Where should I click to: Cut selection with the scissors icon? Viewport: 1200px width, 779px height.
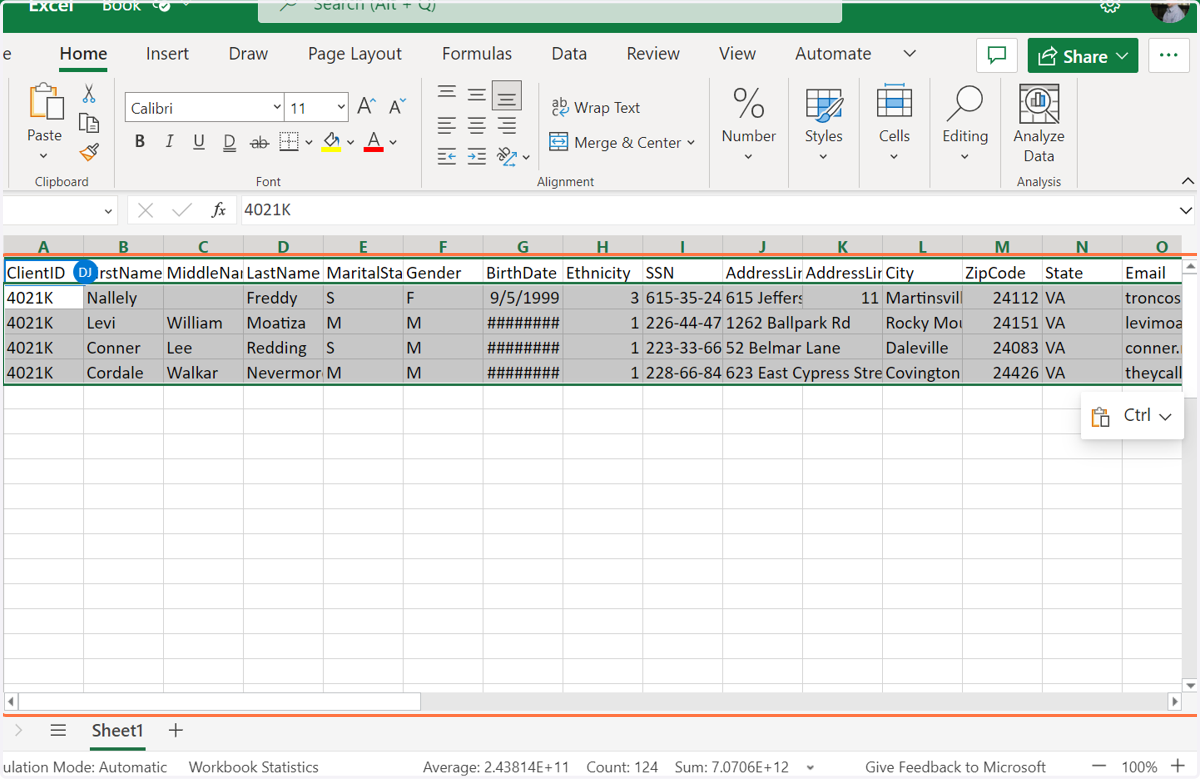pyautogui.click(x=89, y=94)
